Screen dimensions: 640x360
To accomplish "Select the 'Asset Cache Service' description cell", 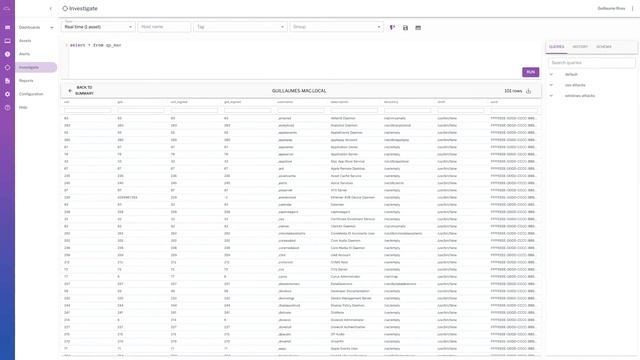I will pos(346,176).
